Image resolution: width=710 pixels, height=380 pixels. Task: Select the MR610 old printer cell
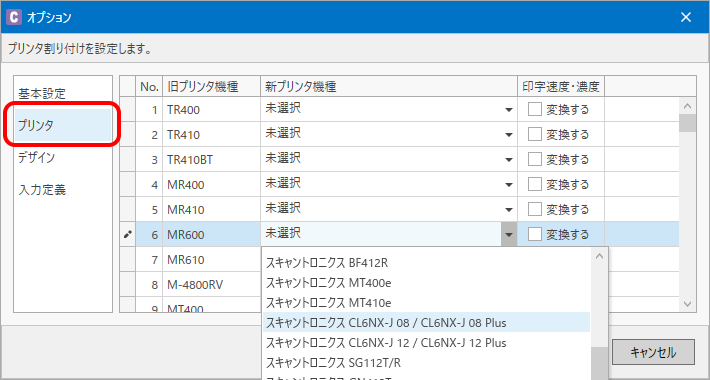[x=211, y=260]
